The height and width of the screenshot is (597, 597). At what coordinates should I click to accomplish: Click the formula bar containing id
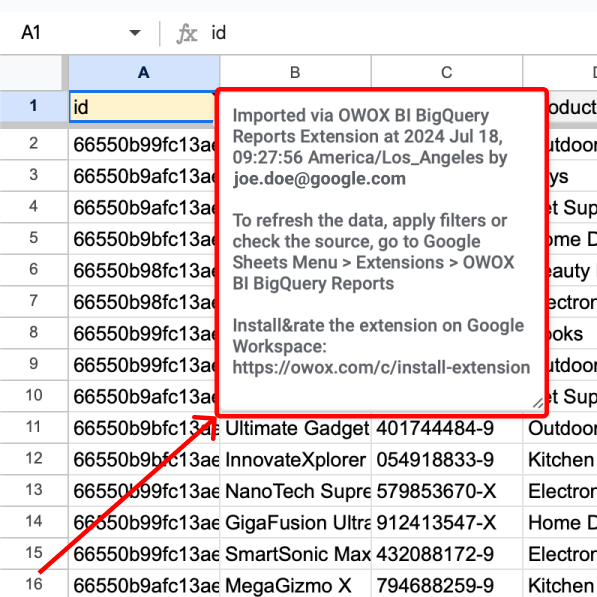click(x=404, y=33)
